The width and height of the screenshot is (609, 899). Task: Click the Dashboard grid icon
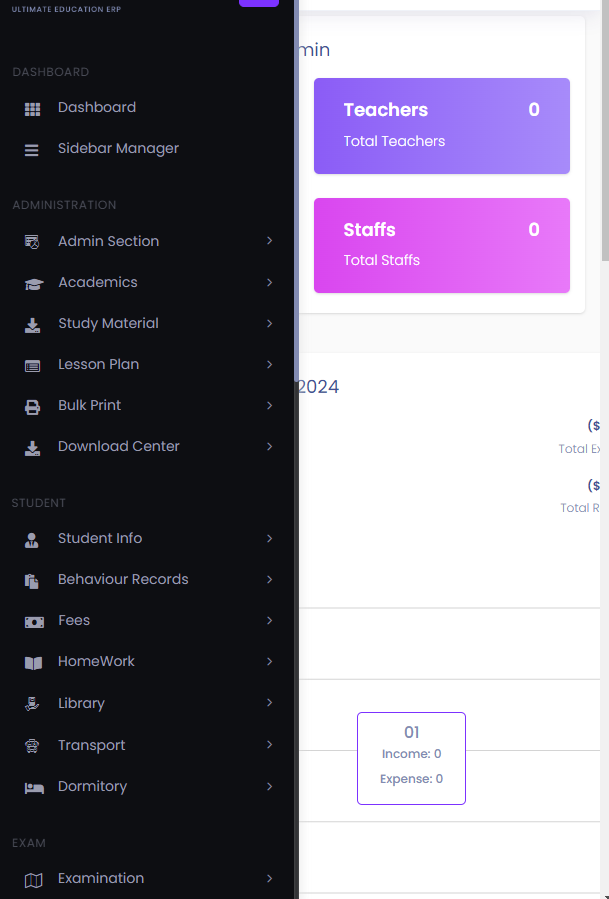32,108
